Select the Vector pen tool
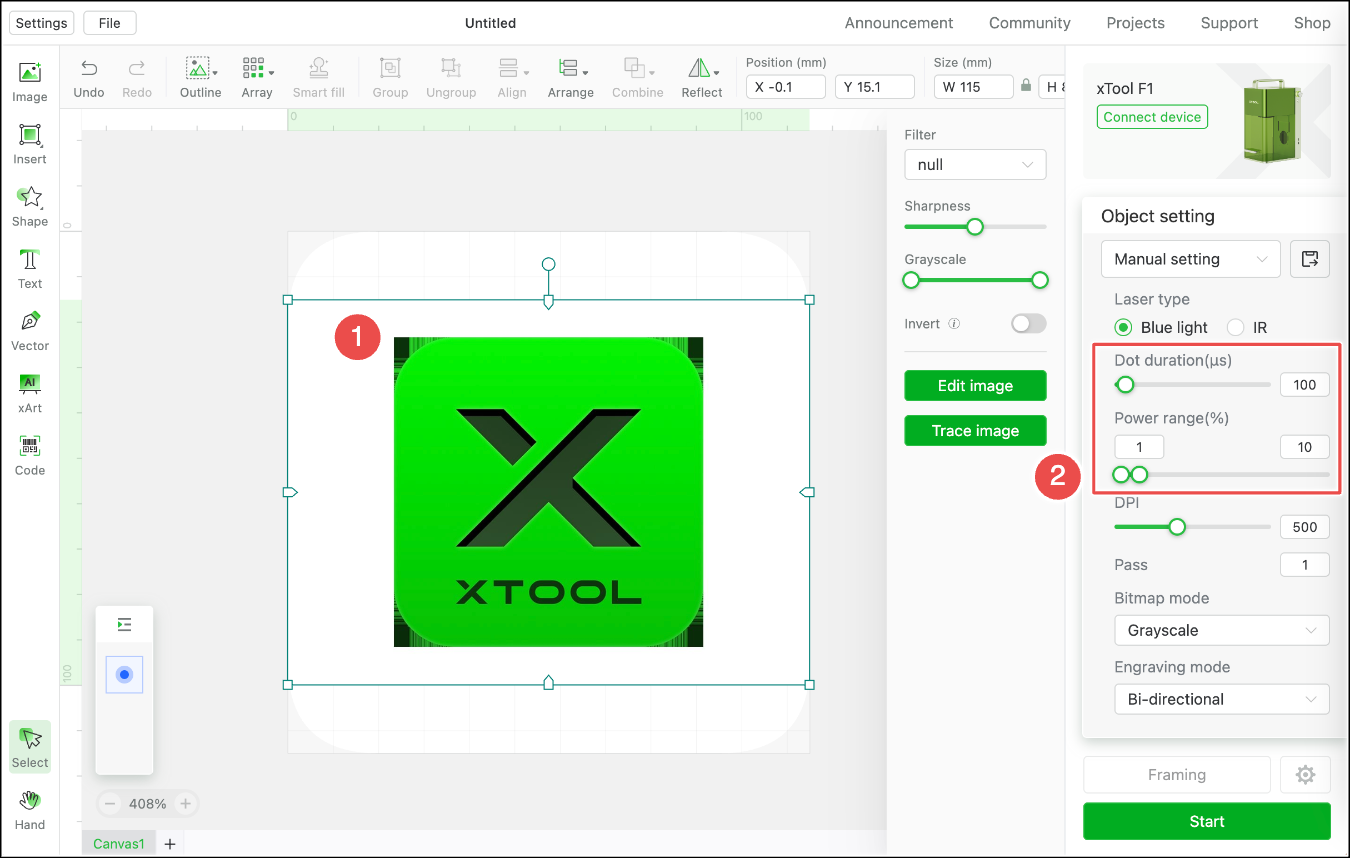 point(30,330)
